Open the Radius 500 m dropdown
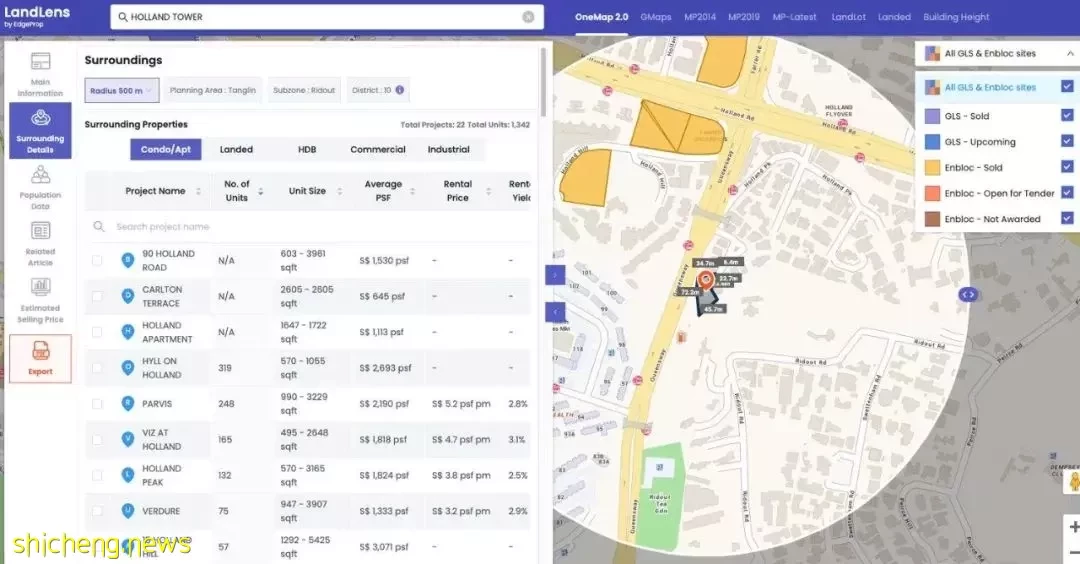 click(122, 90)
